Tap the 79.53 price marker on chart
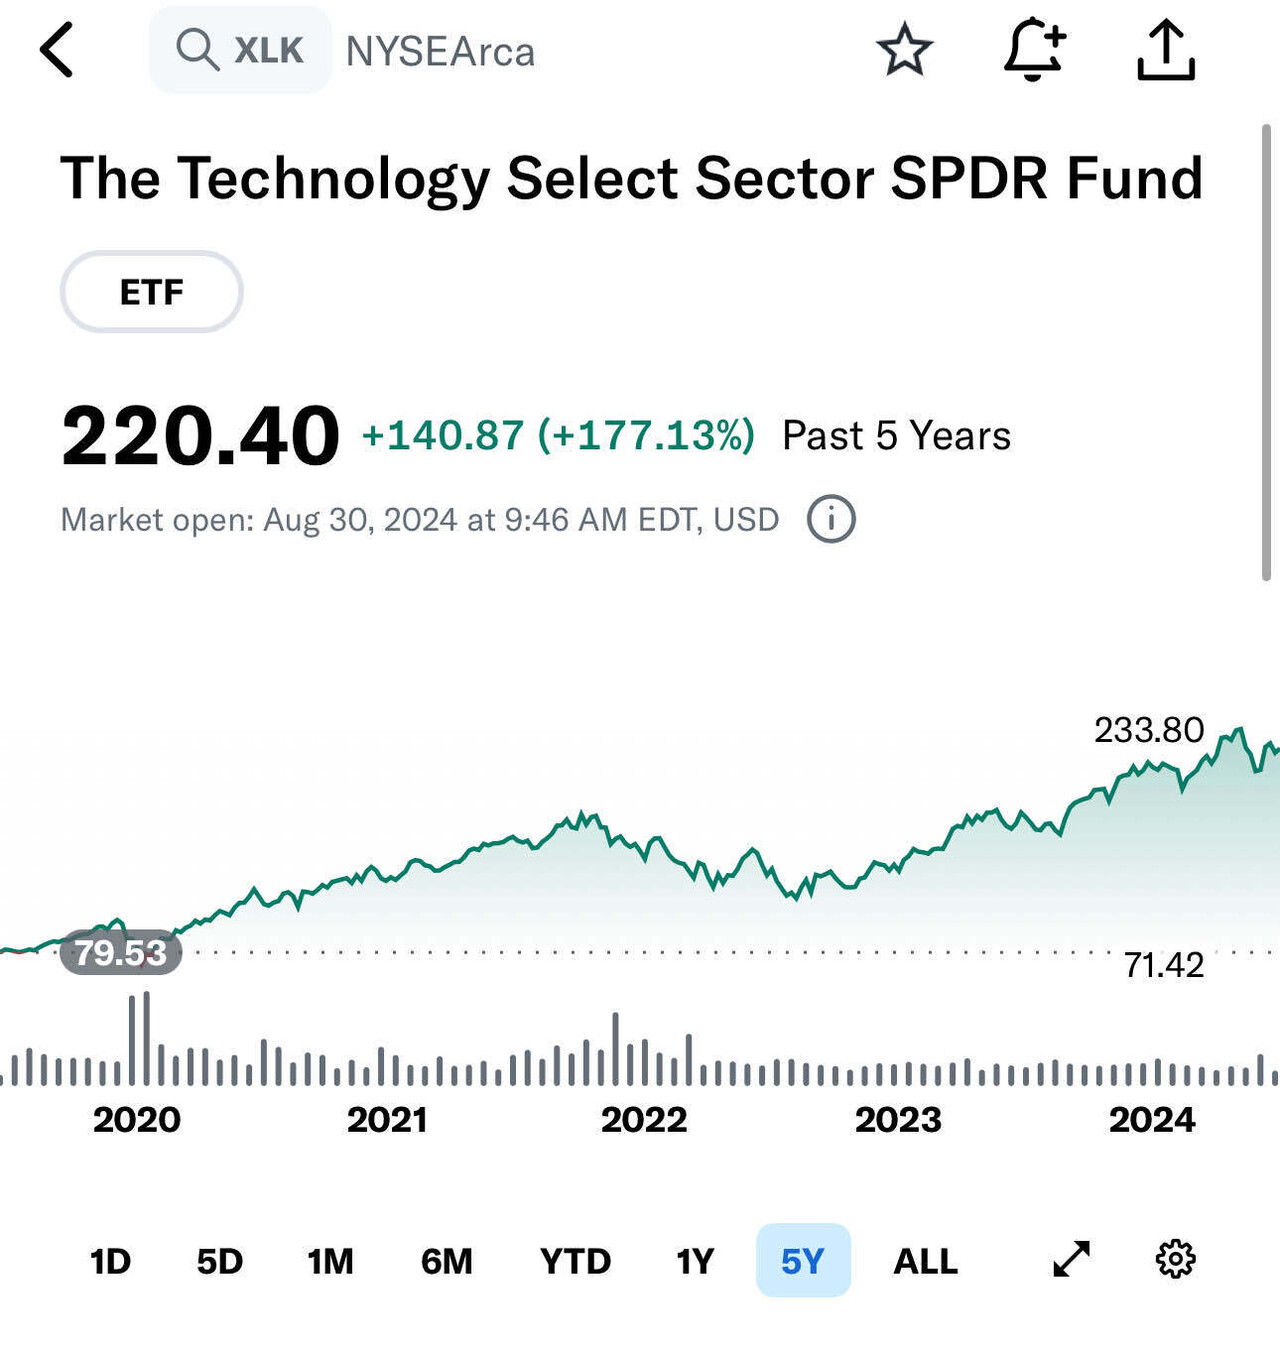This screenshot has height=1351, width=1280. click(121, 952)
